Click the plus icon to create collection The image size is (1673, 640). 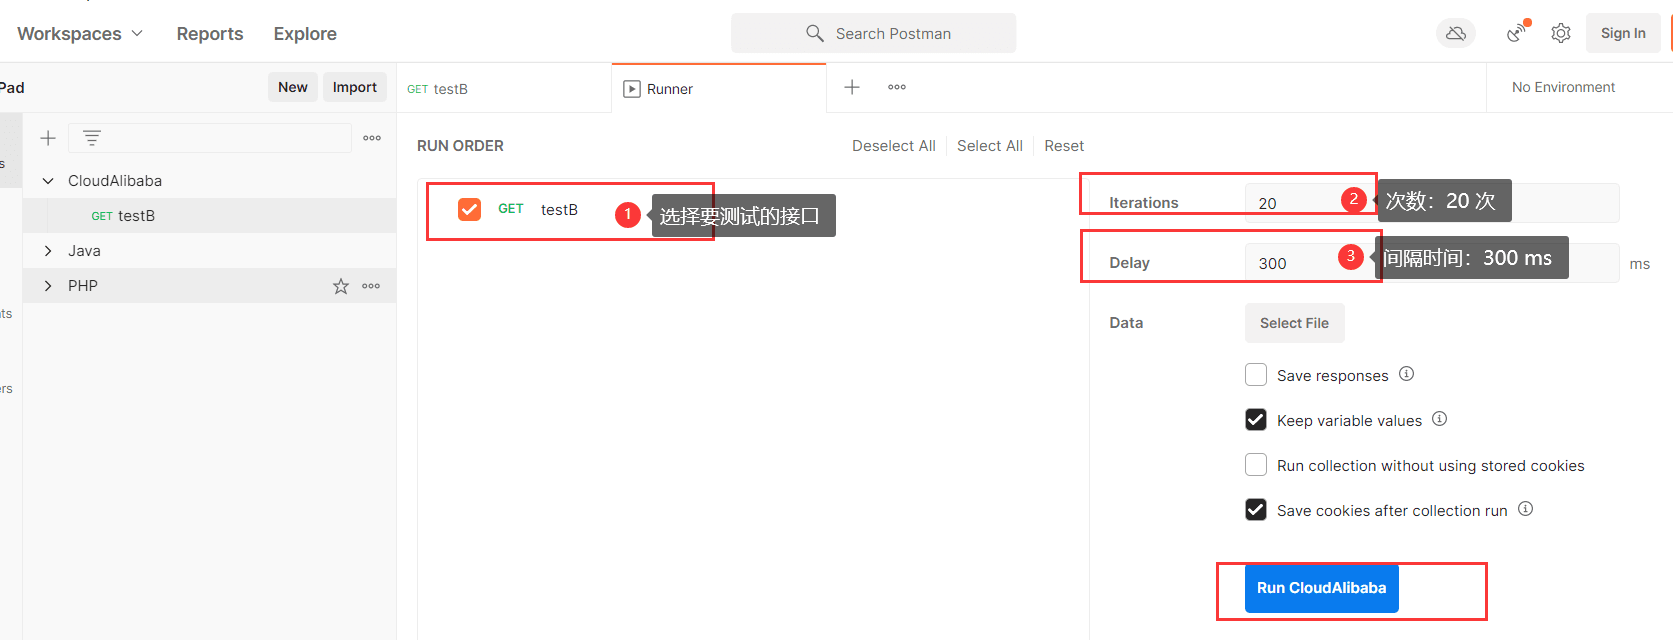point(47,138)
